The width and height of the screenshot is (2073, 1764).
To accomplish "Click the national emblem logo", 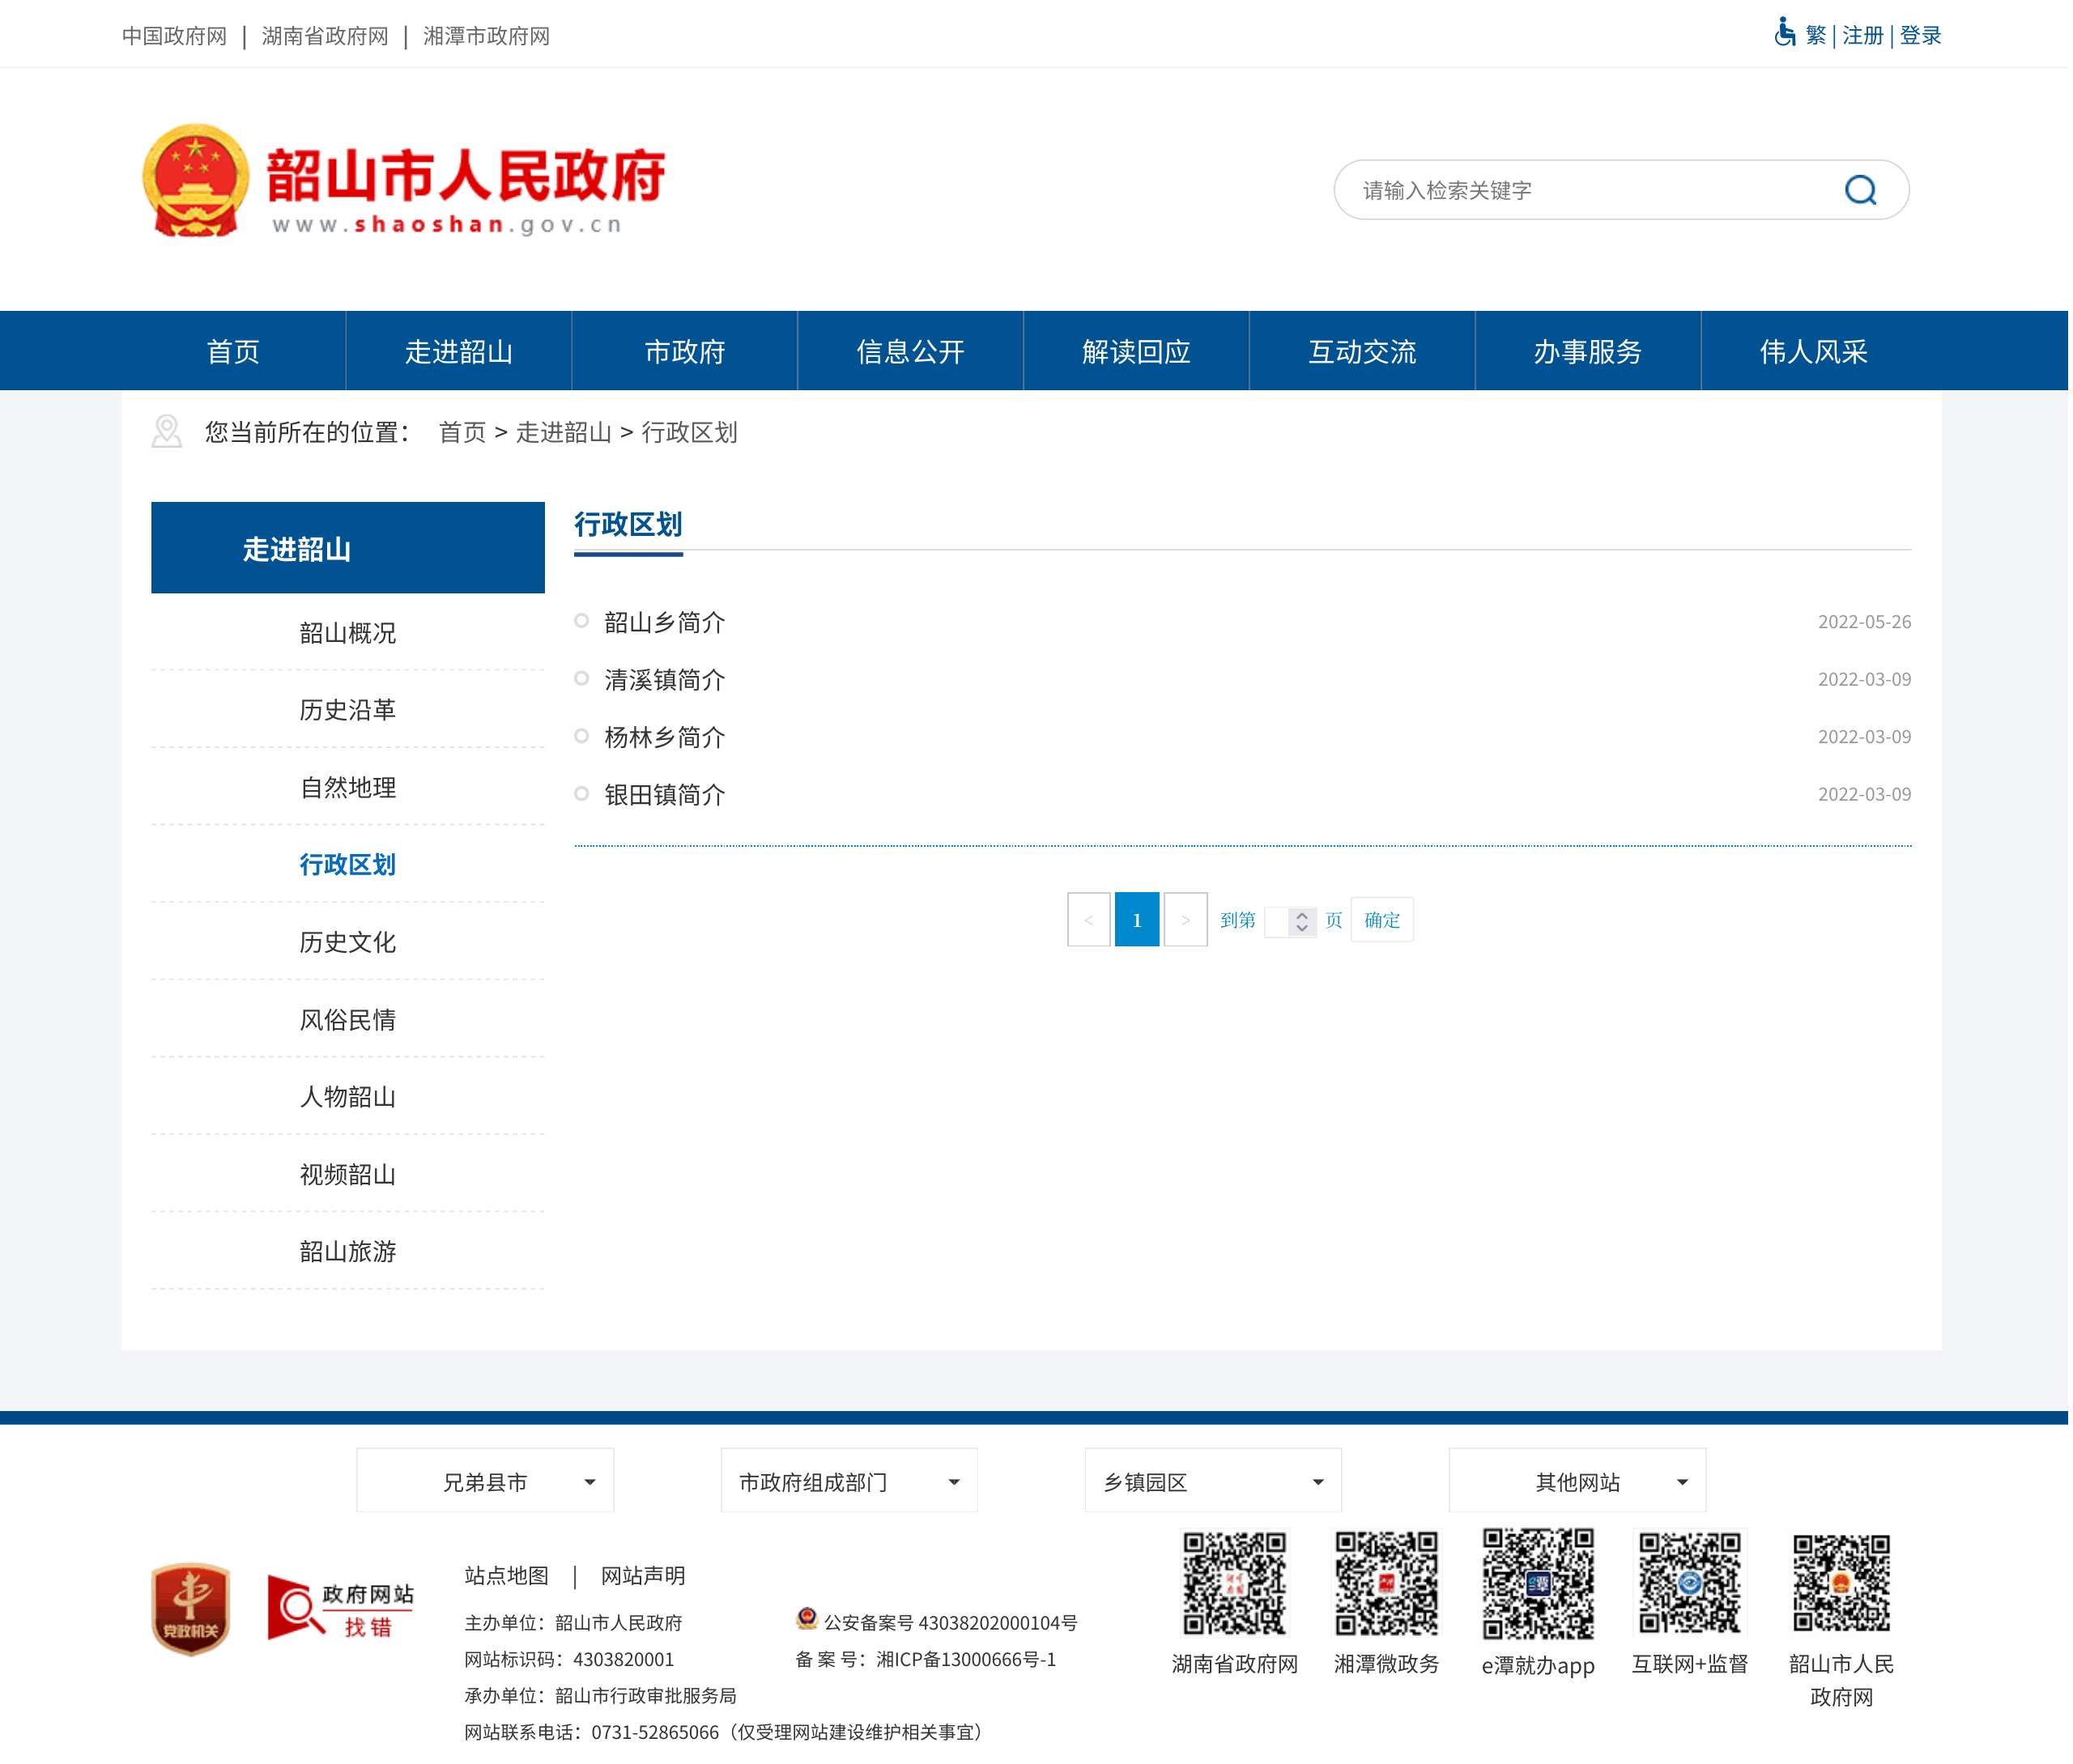I will tap(195, 180).
